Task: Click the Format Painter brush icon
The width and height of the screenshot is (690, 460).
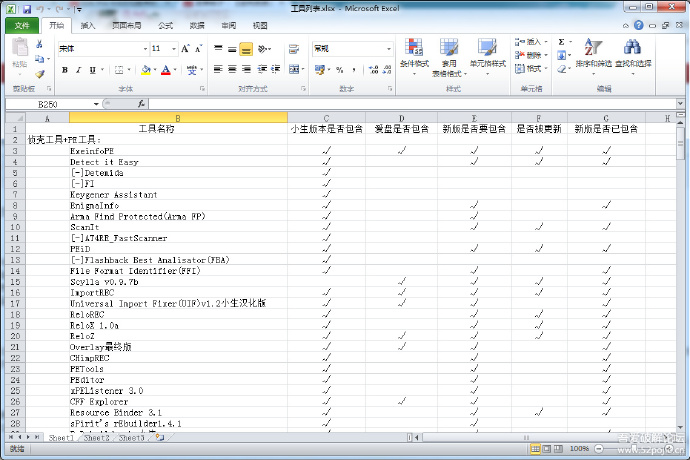Action: 40,74
